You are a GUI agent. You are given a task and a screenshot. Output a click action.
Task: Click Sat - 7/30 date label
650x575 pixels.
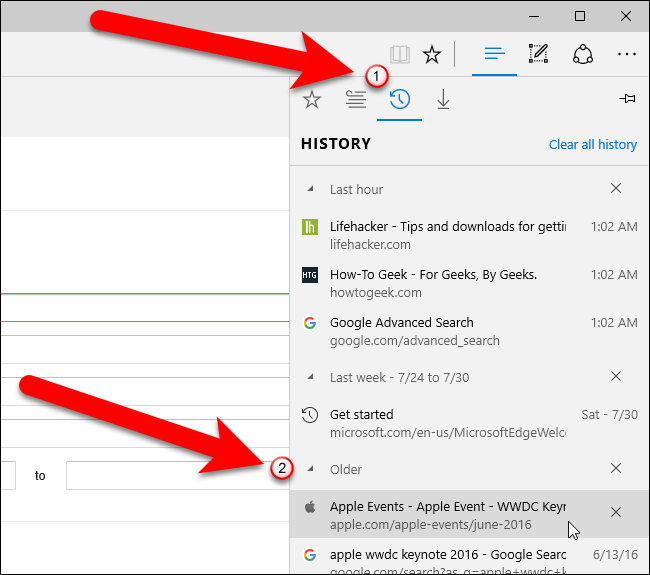(609, 415)
